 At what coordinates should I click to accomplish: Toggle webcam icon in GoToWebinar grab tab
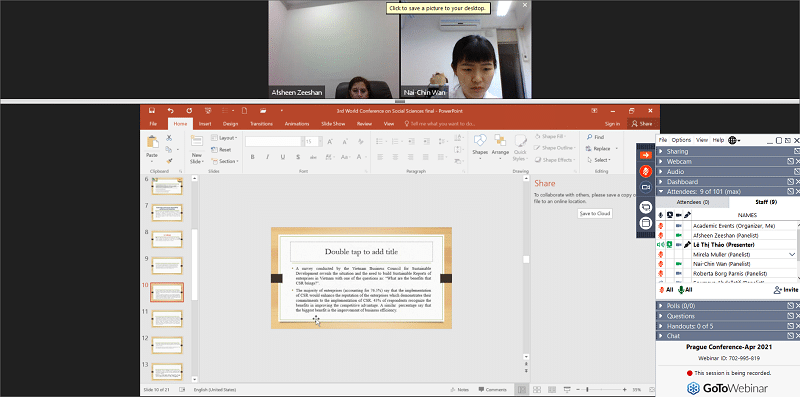[x=646, y=188]
